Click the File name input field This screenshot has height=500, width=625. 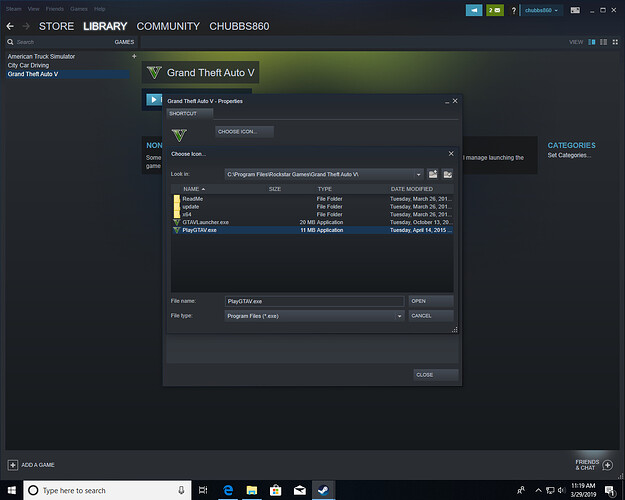(x=314, y=300)
